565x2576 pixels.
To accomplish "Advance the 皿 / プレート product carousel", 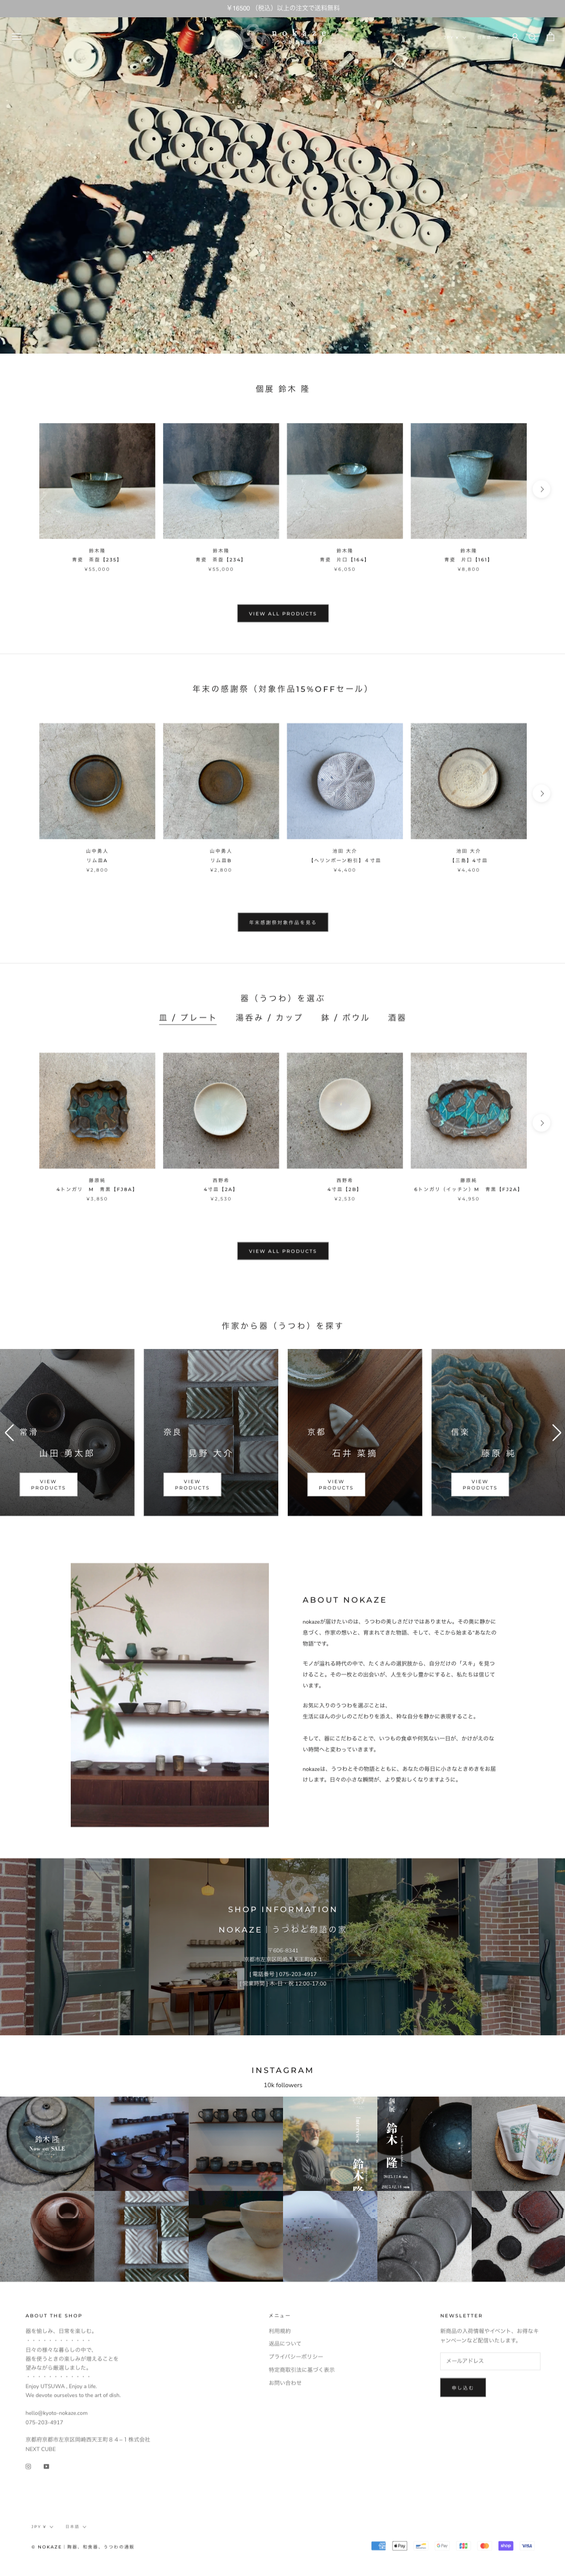I will [x=542, y=1122].
